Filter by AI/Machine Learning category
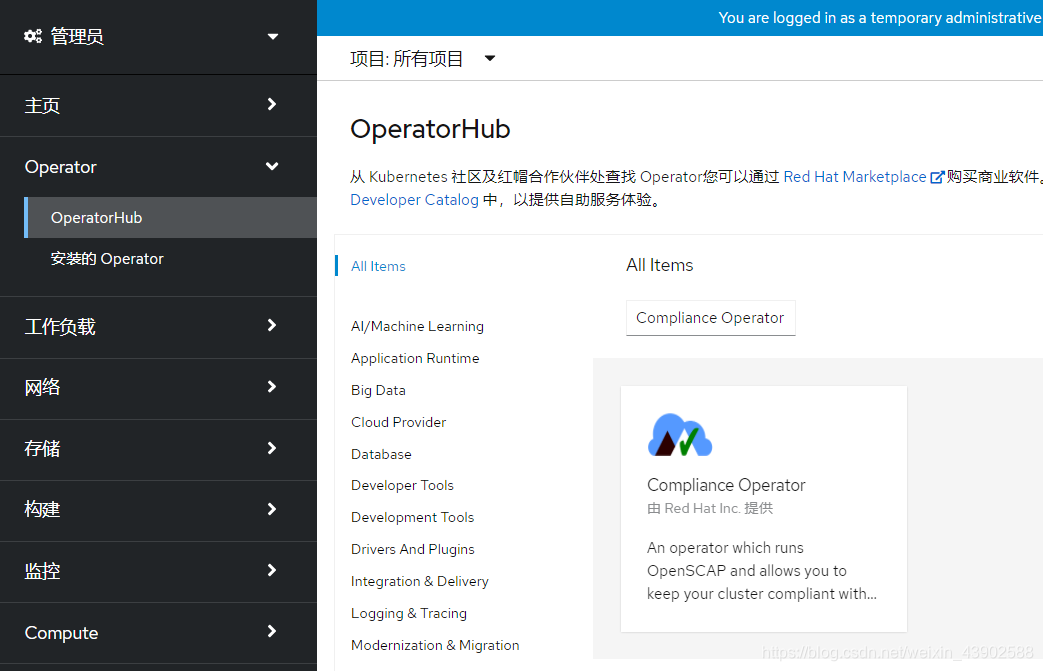Viewport: 1043px width, 671px height. (x=417, y=326)
